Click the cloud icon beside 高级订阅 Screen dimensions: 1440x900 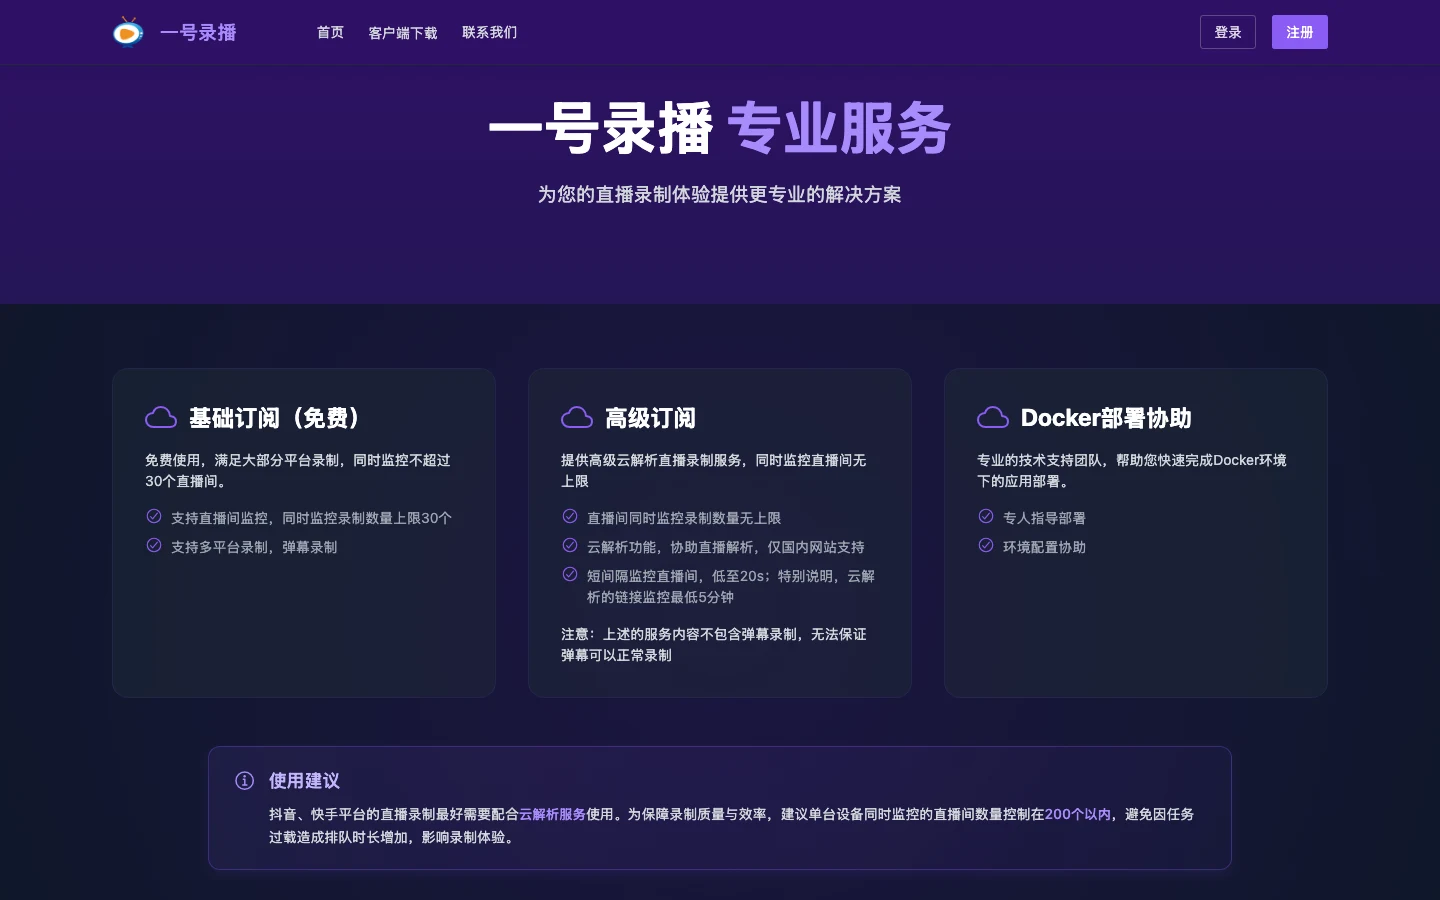point(577,417)
